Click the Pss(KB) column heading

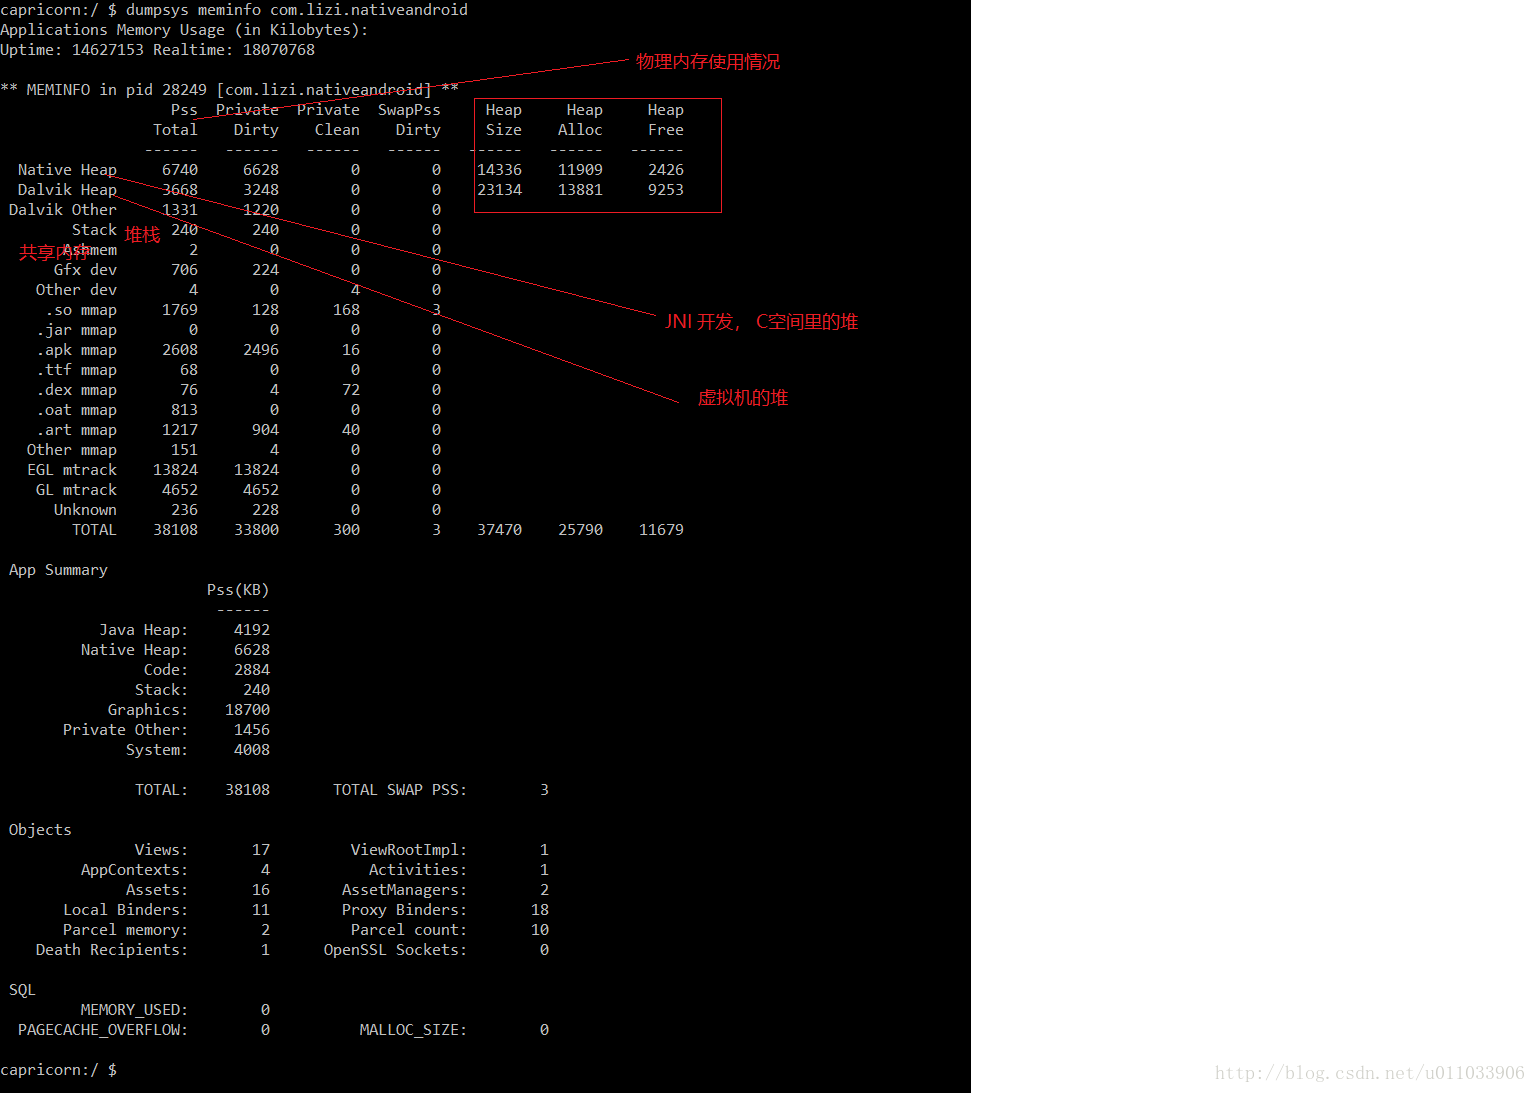point(238,590)
